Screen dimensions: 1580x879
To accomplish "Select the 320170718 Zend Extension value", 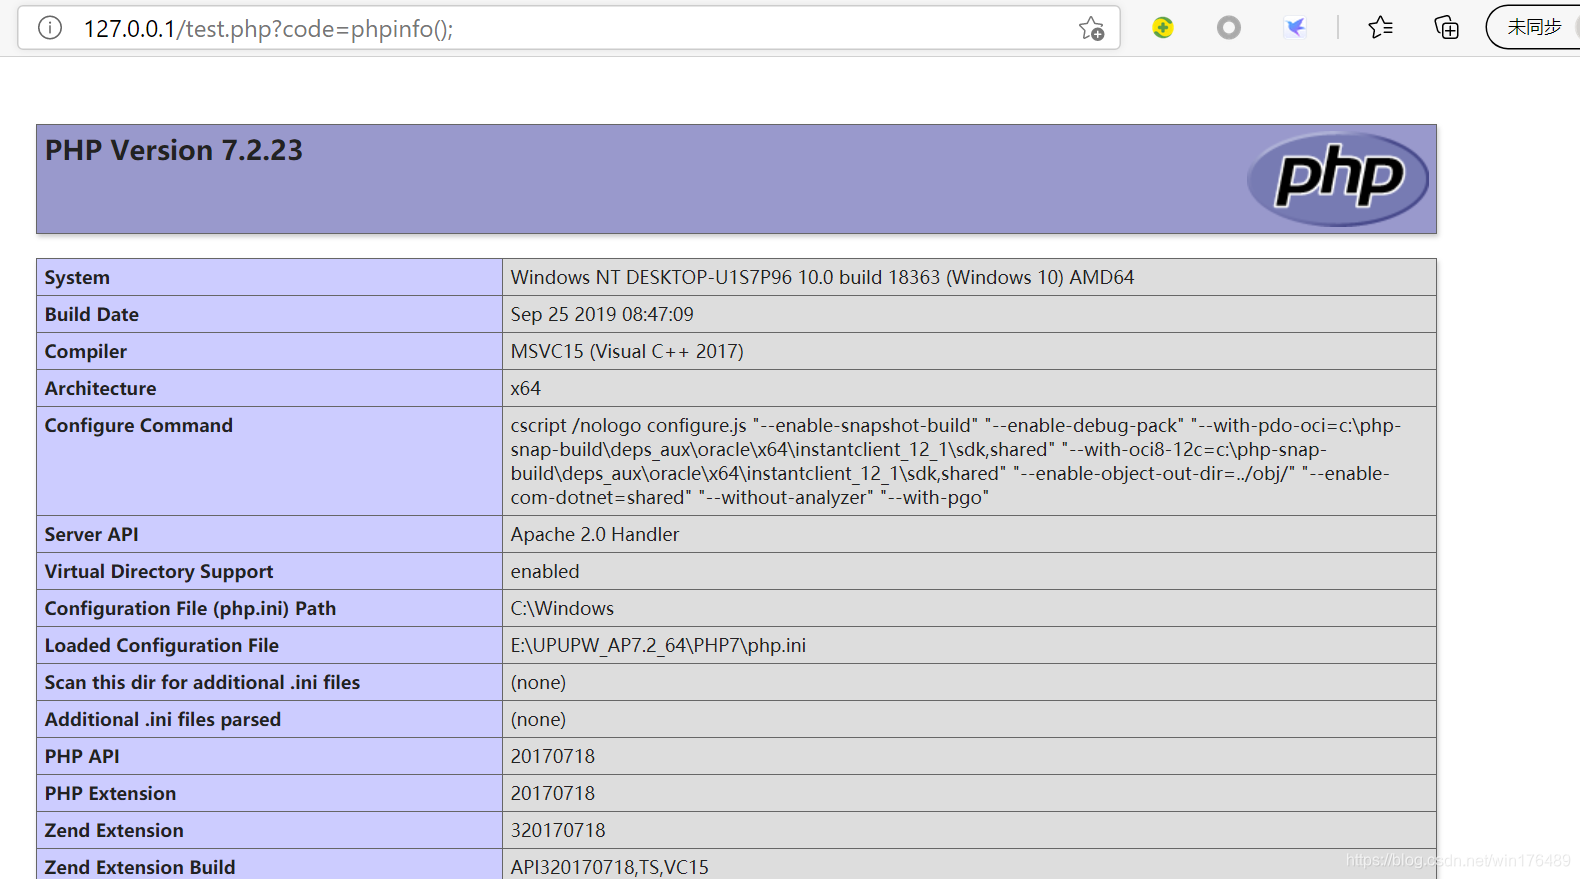I will pos(558,831).
